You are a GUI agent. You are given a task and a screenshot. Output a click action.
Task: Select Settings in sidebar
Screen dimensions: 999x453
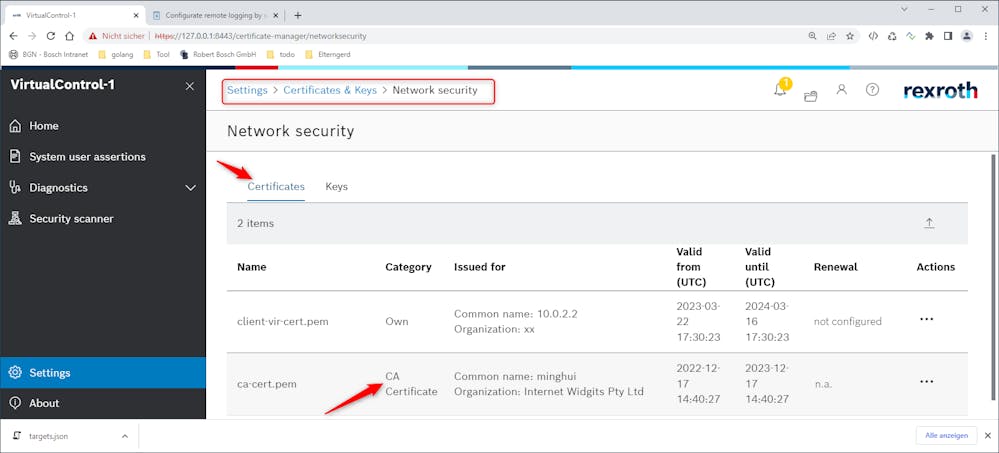[103, 373]
